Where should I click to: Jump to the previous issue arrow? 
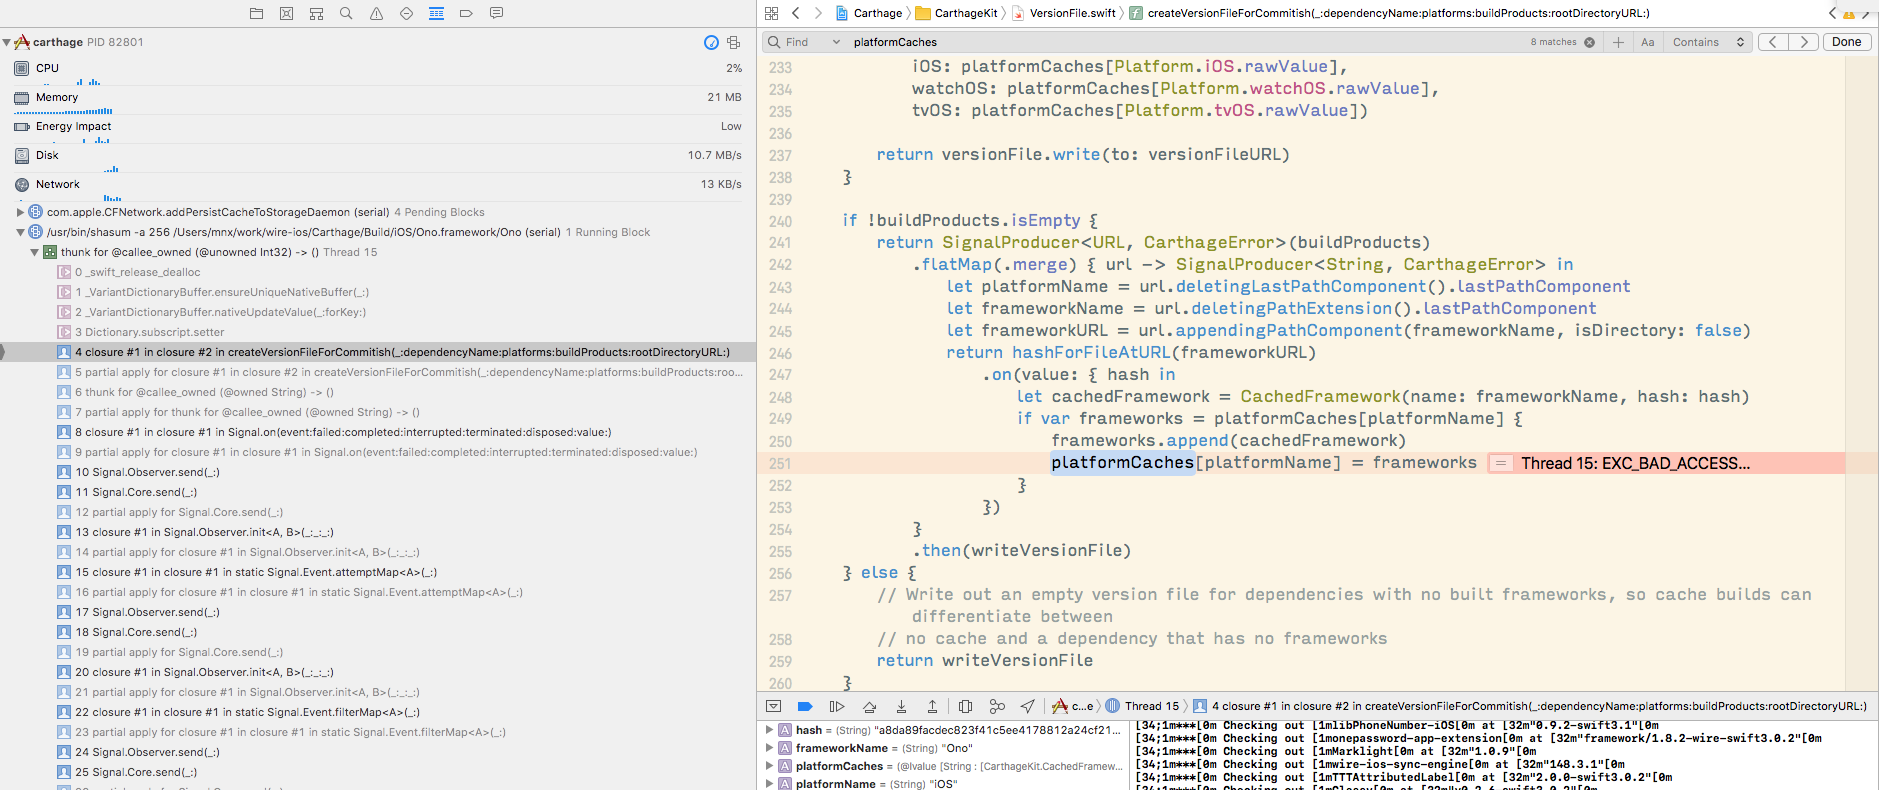point(1833,13)
